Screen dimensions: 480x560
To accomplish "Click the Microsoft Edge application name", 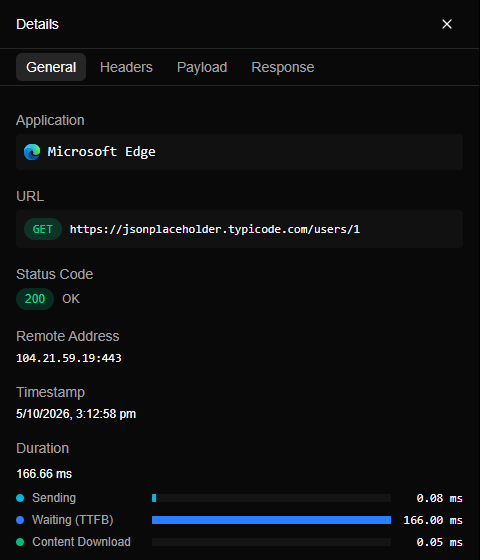I will tap(102, 152).
